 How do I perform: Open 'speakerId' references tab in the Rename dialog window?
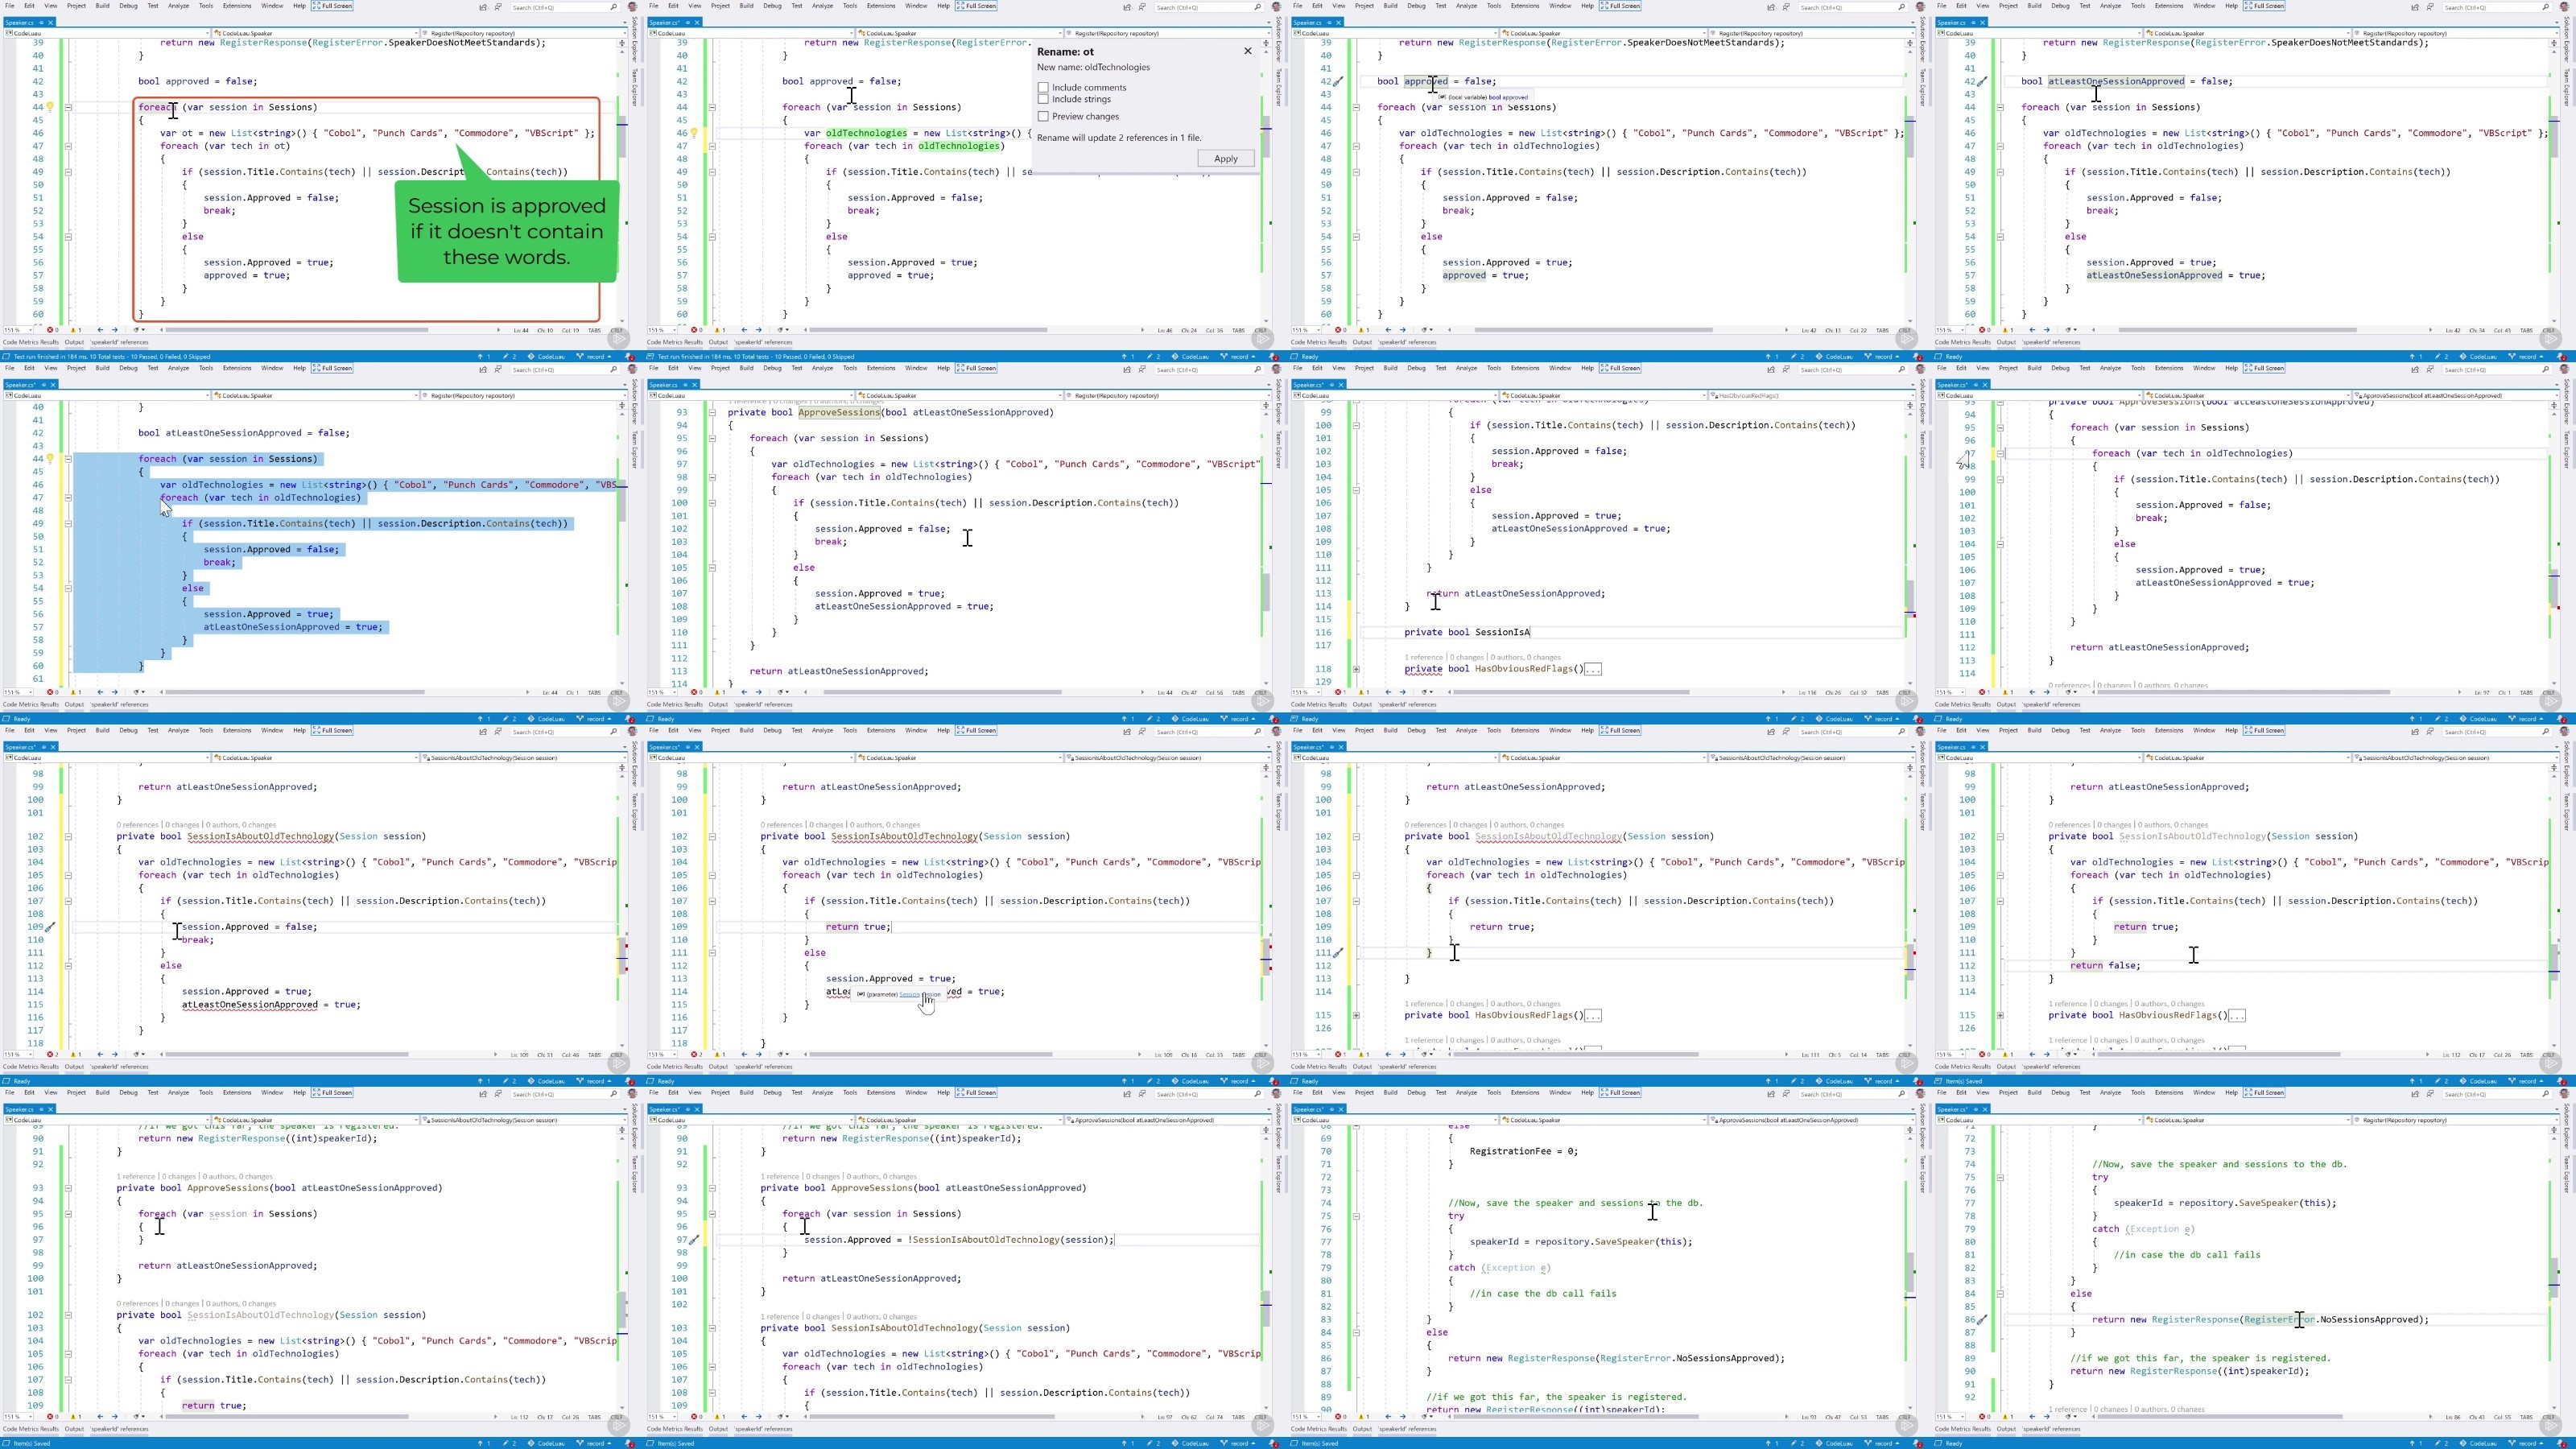(x=765, y=342)
